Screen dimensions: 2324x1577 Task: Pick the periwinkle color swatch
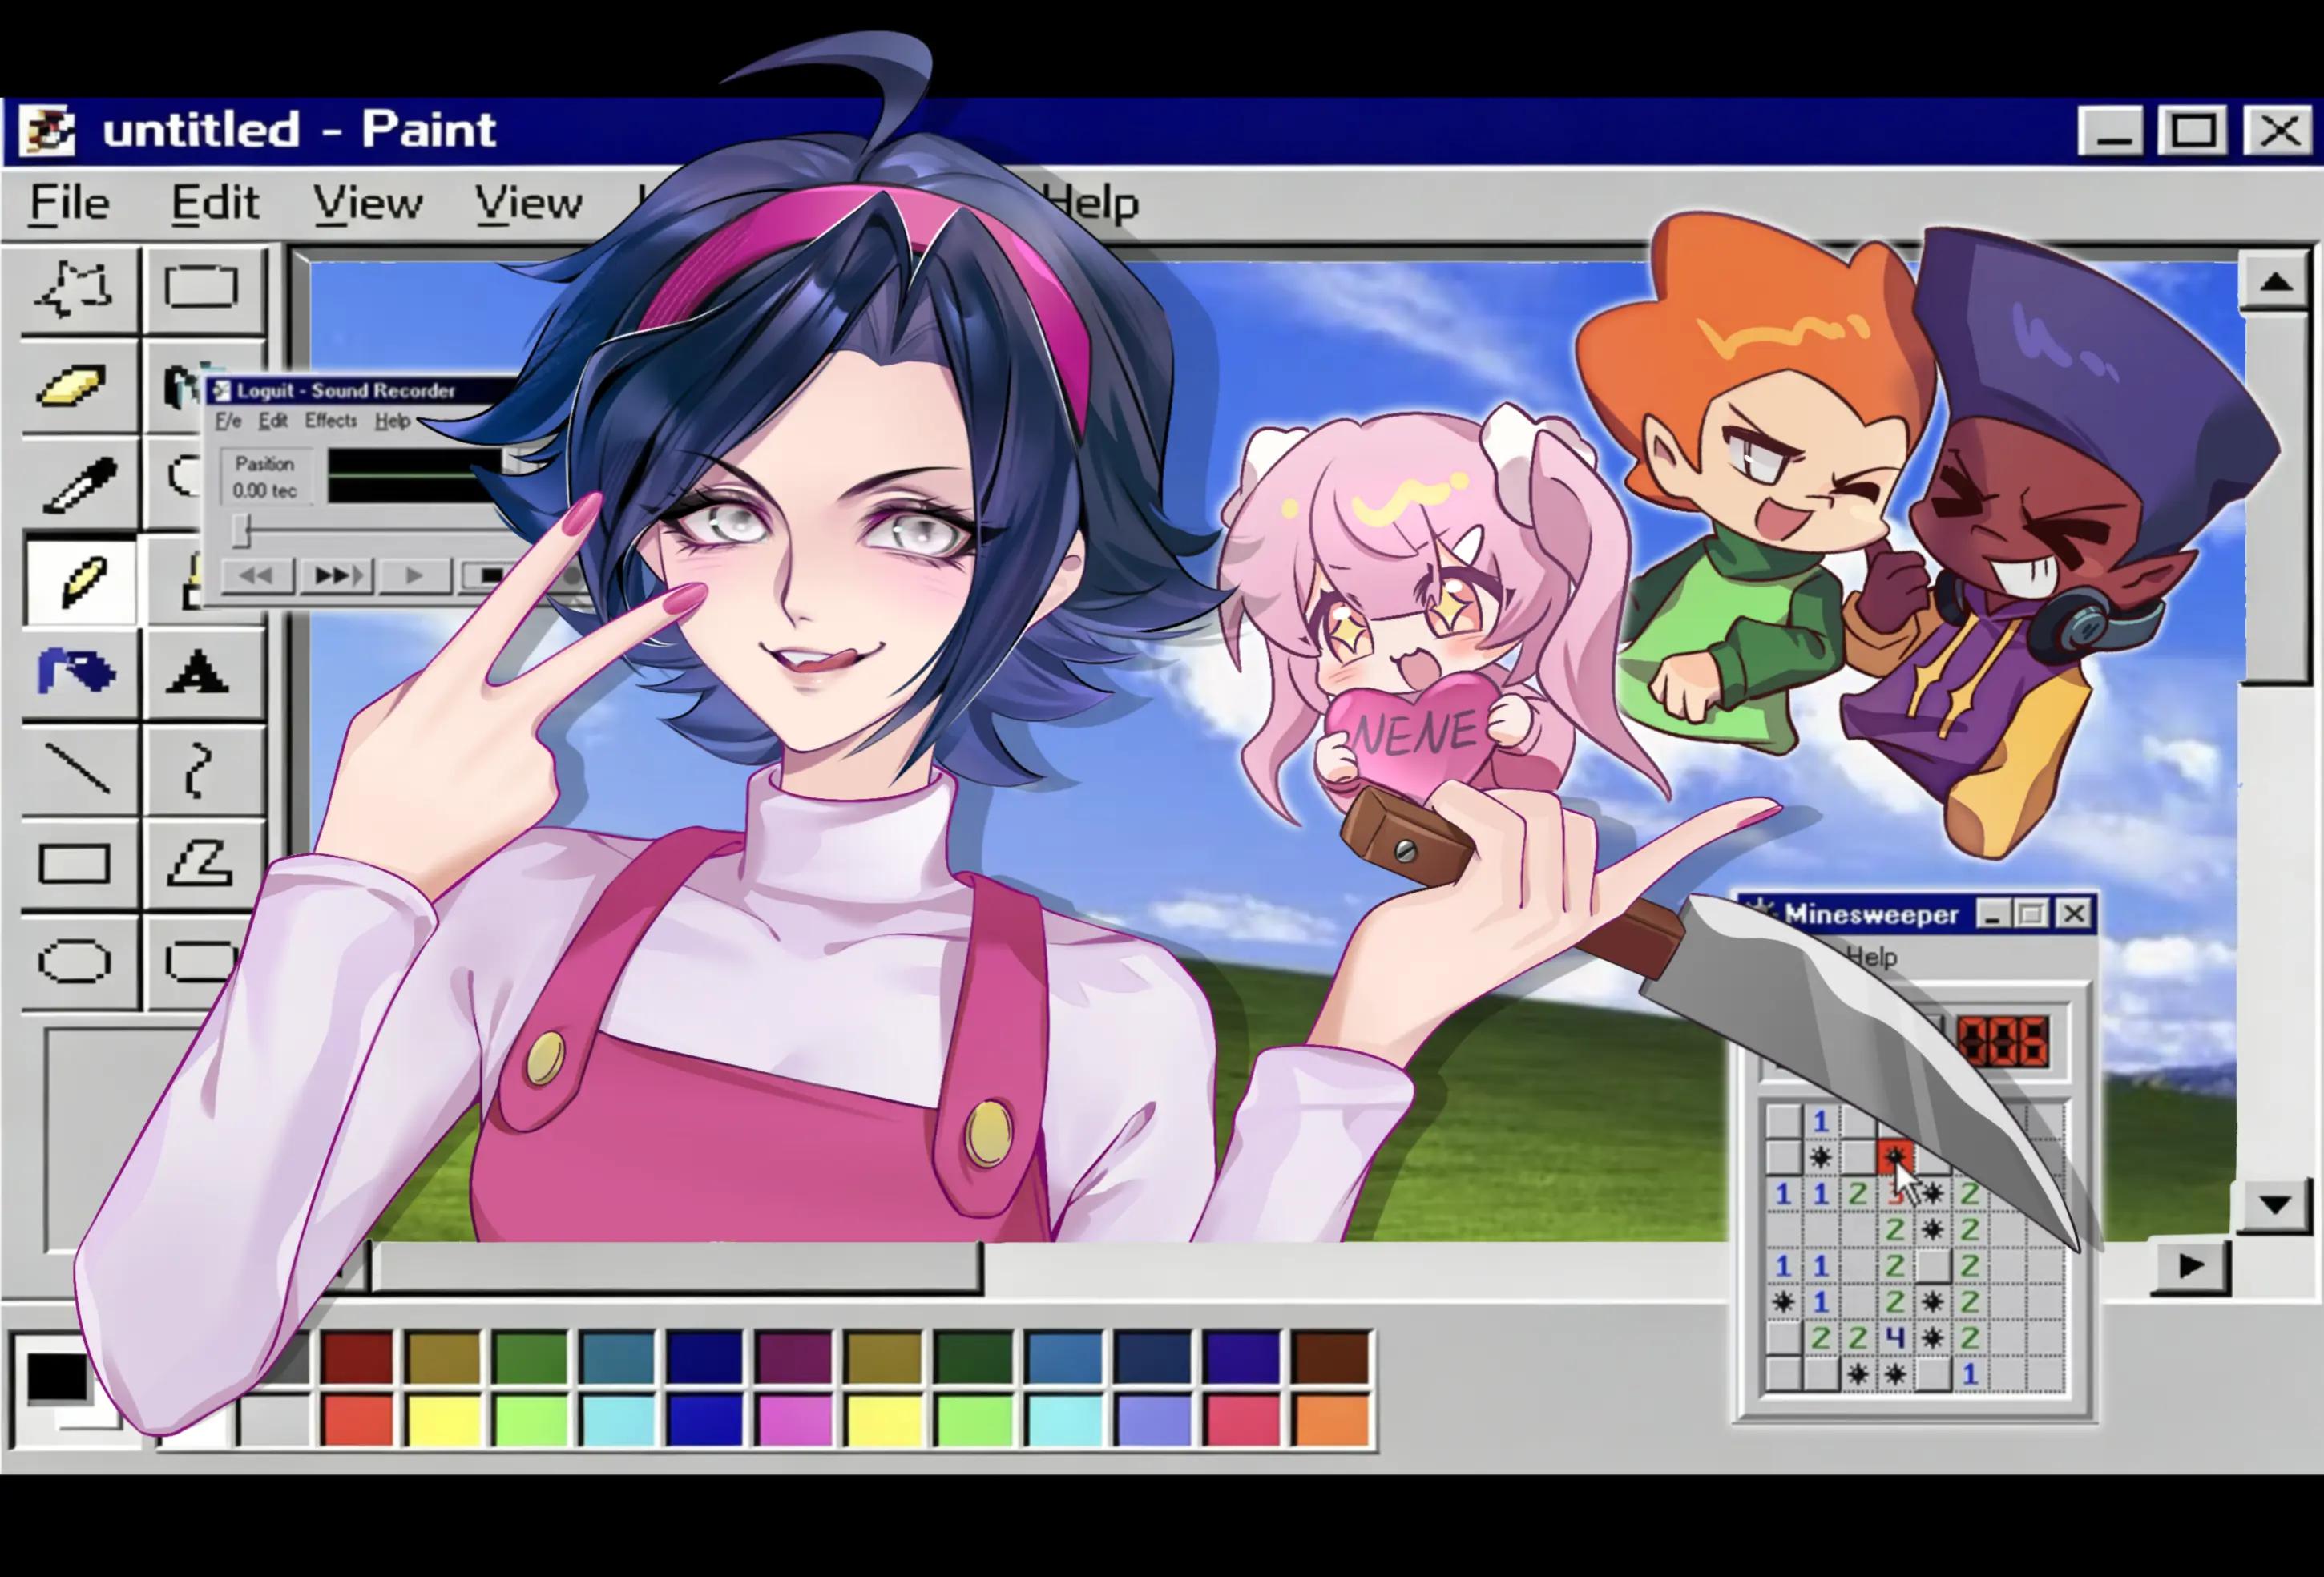(x=1155, y=1420)
